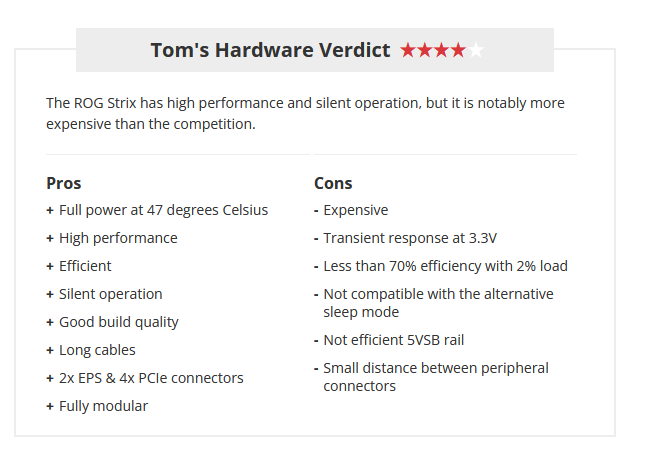The height and width of the screenshot is (460, 660).
Task: Click '2x EPS & 4x PCIe connectors'
Action: [x=151, y=378]
